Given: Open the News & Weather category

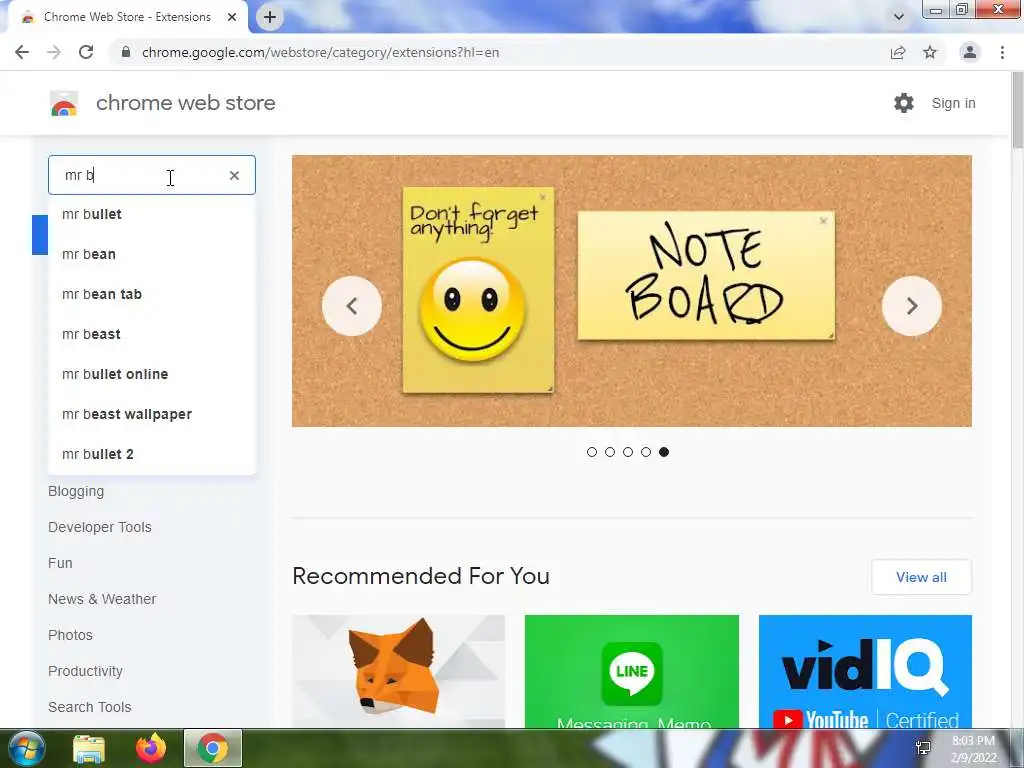Looking at the screenshot, I should [102, 599].
